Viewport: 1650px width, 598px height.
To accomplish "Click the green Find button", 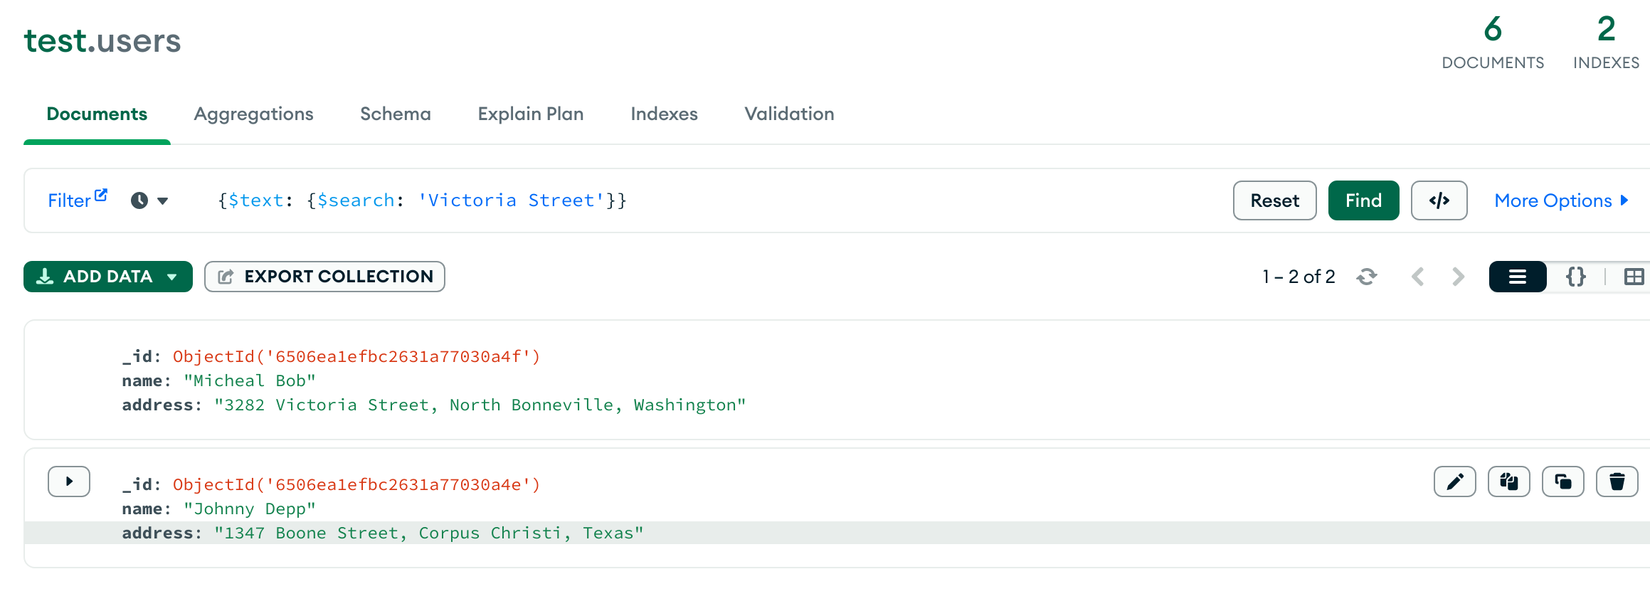I will (1363, 201).
